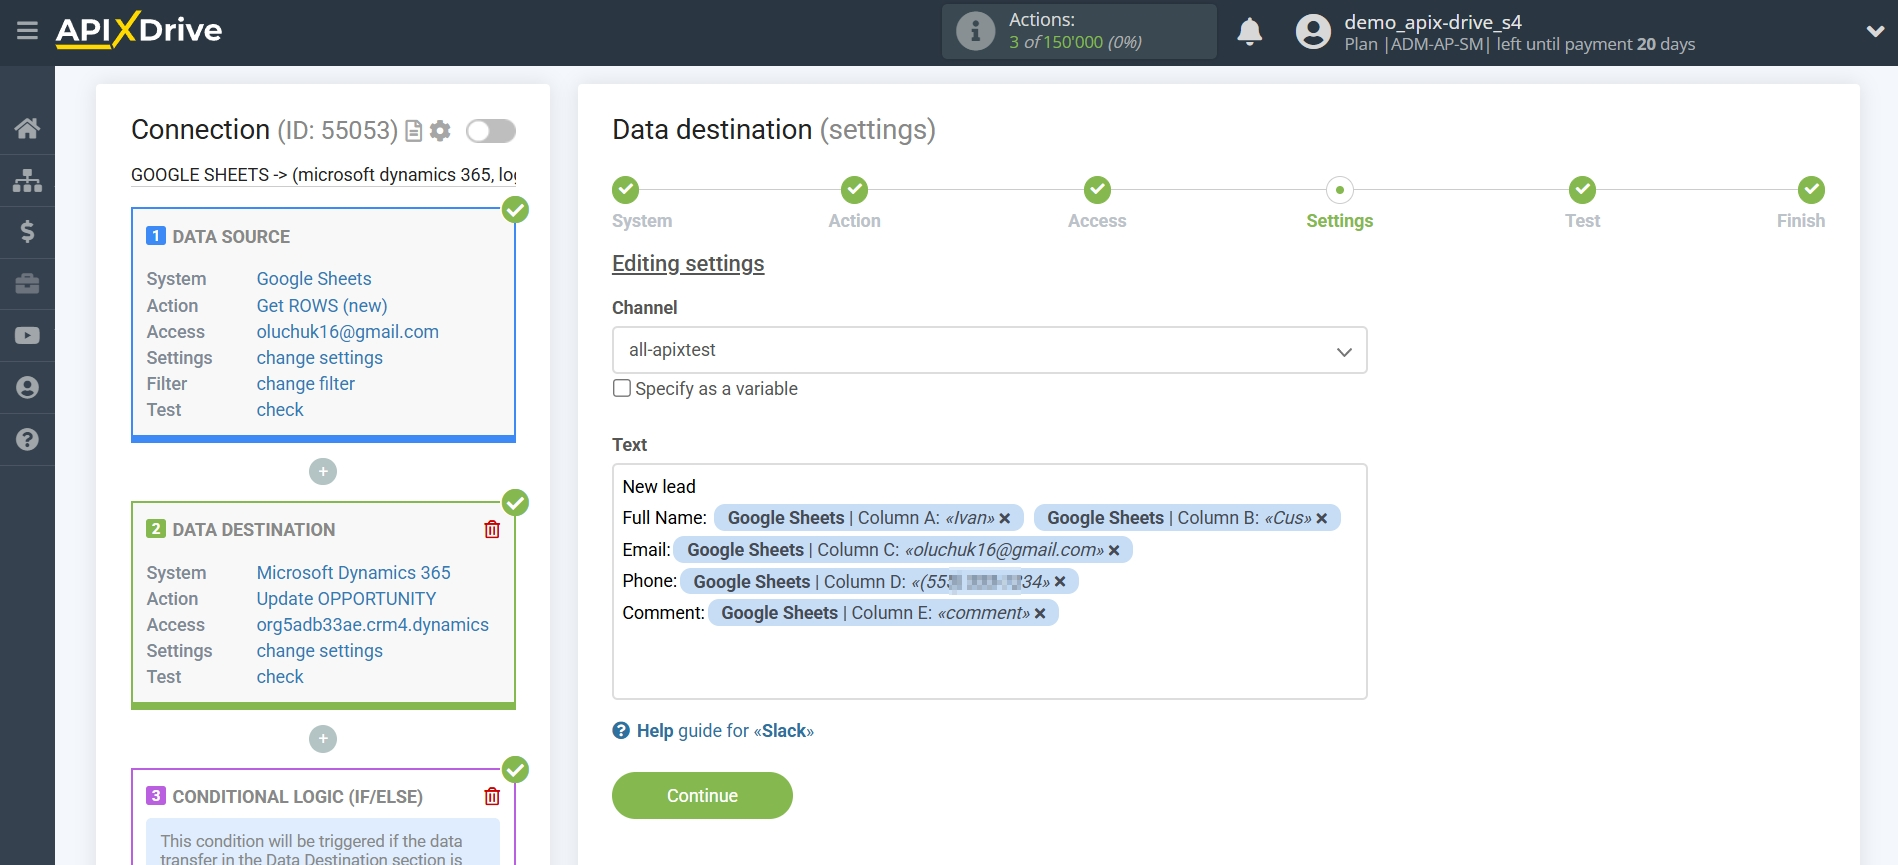Viewport: 1898px width, 865px height.
Task: Click the Actions info icon
Action: pos(975,31)
